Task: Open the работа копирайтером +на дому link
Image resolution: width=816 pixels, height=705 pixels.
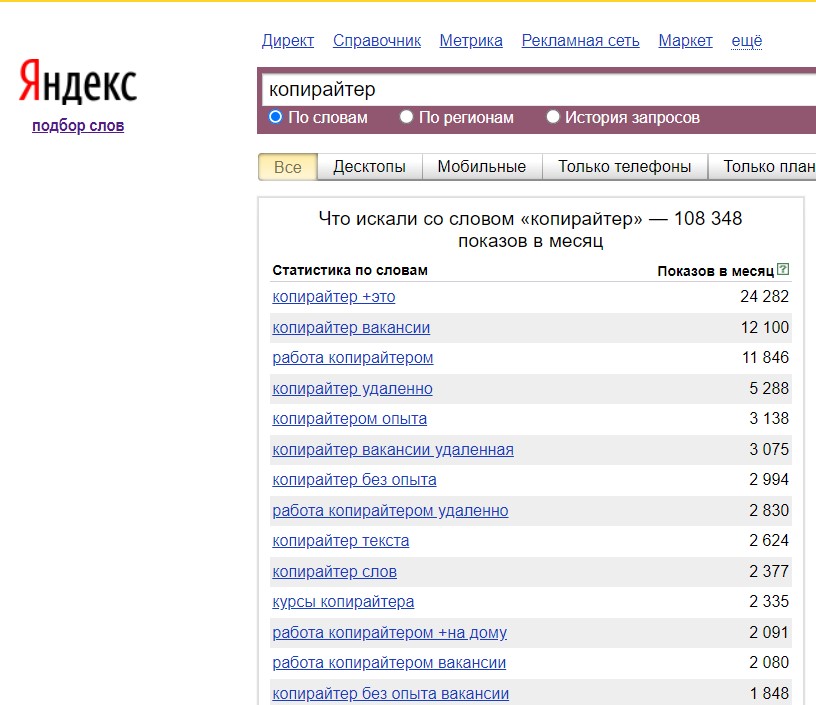Action: (x=390, y=633)
